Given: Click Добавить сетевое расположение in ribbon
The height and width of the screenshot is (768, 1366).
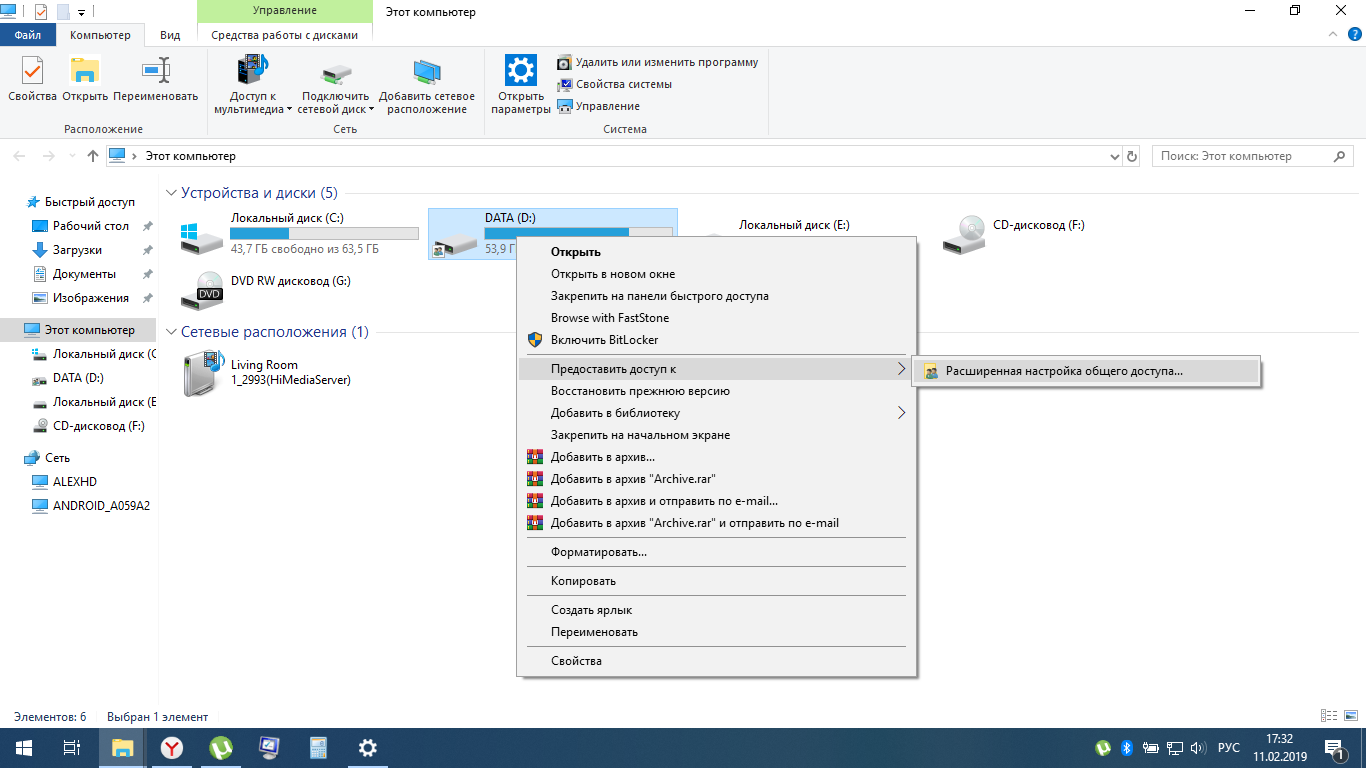Looking at the screenshot, I should tap(427, 86).
